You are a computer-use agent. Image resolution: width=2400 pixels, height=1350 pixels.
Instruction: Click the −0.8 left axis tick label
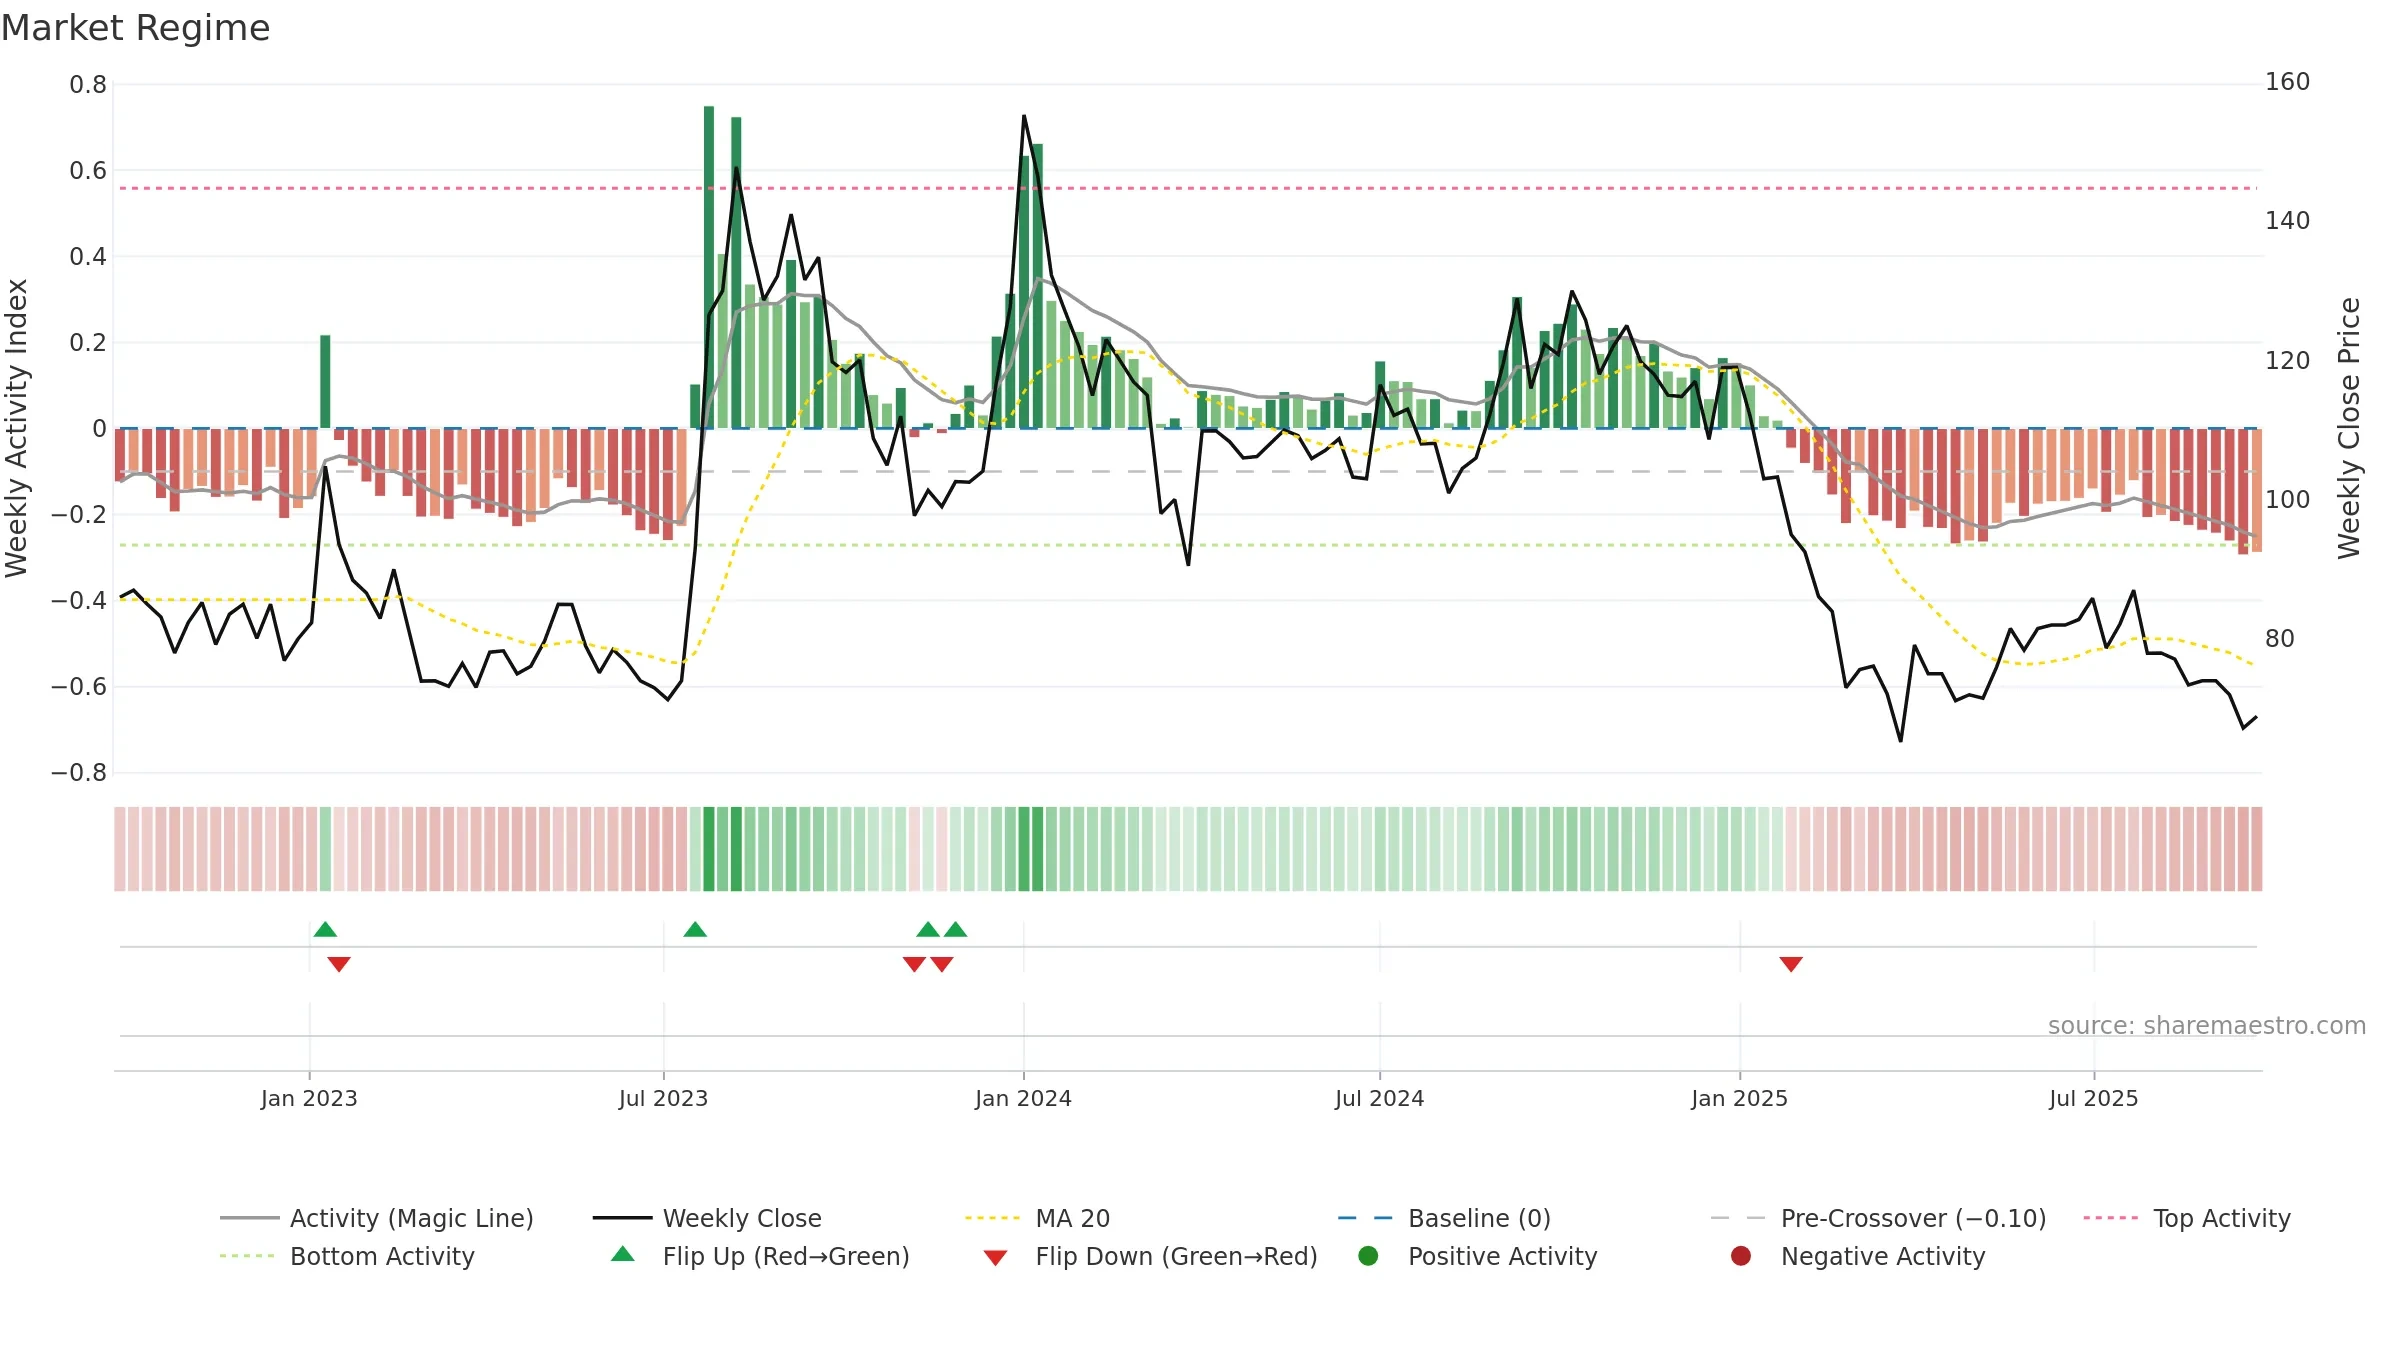tap(79, 773)
